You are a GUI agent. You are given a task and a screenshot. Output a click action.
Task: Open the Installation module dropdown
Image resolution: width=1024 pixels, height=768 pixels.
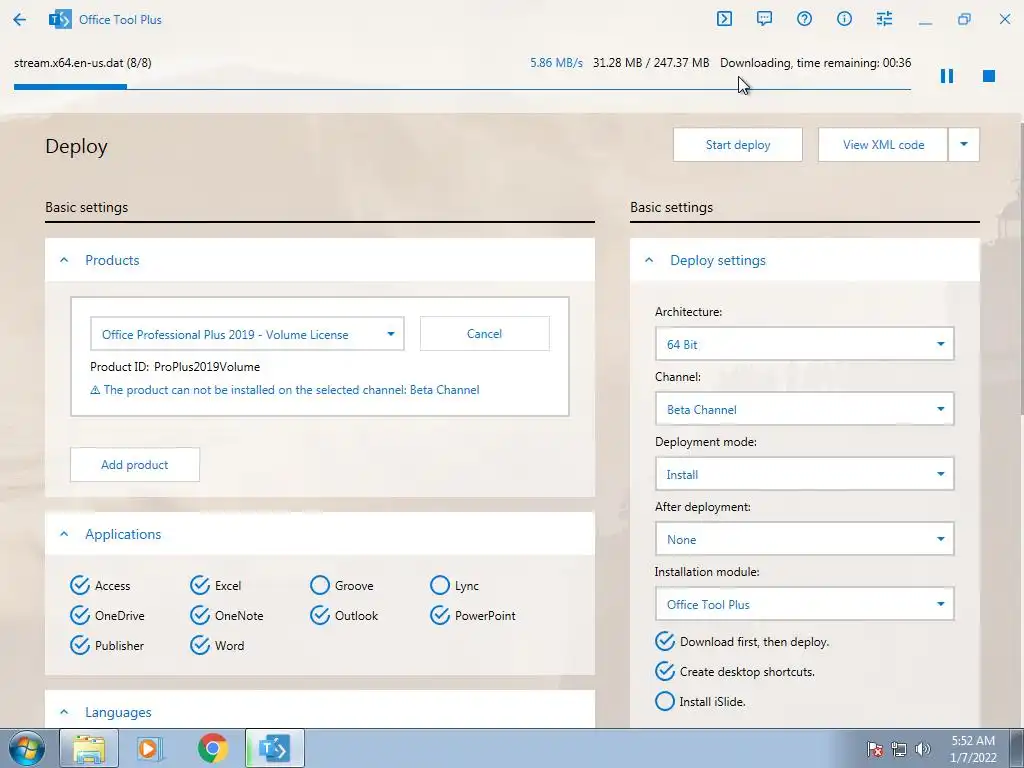tap(805, 604)
